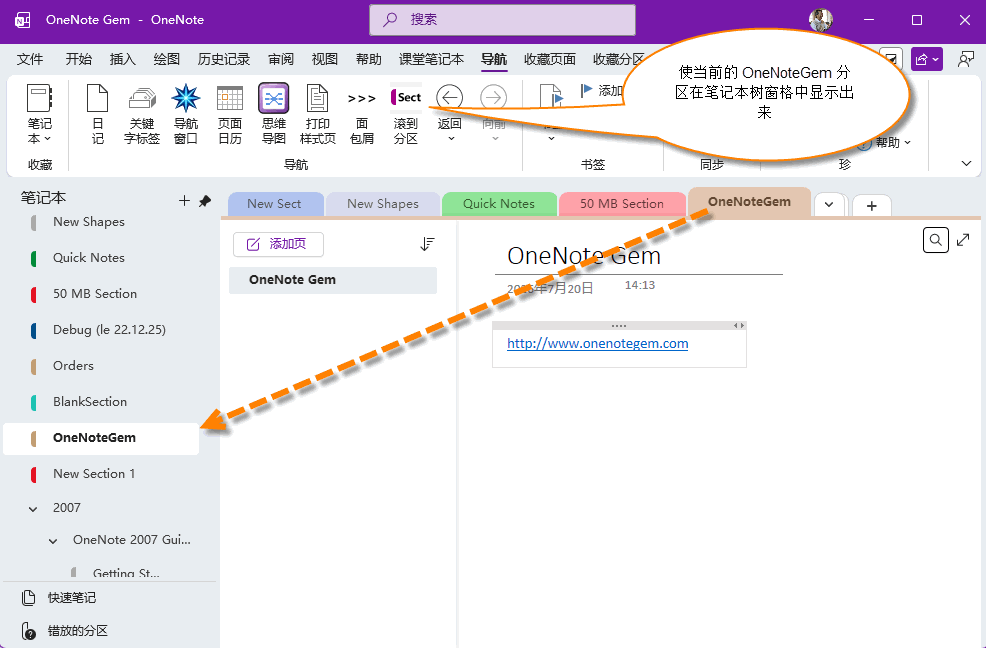Click the 返回 back arrow
The height and width of the screenshot is (648, 986).
[450, 98]
